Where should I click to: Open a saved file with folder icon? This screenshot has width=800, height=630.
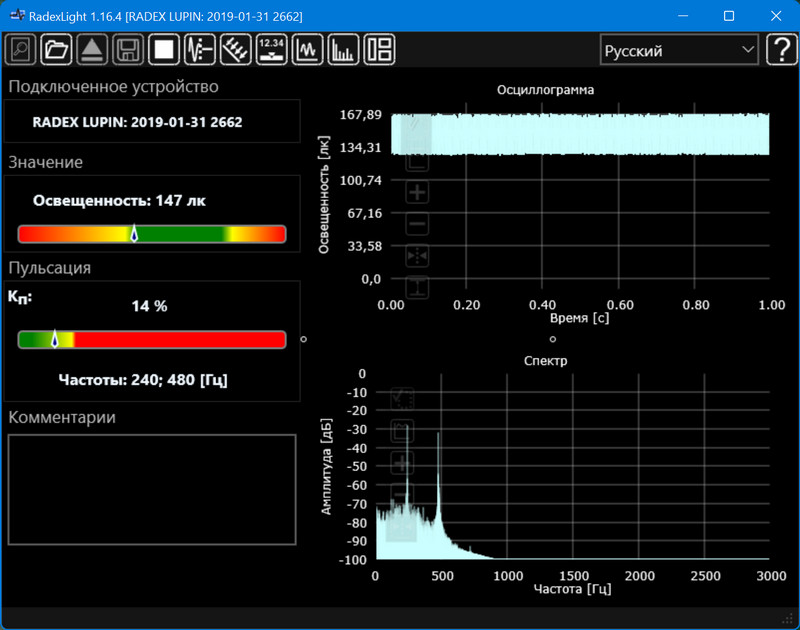click(56, 49)
